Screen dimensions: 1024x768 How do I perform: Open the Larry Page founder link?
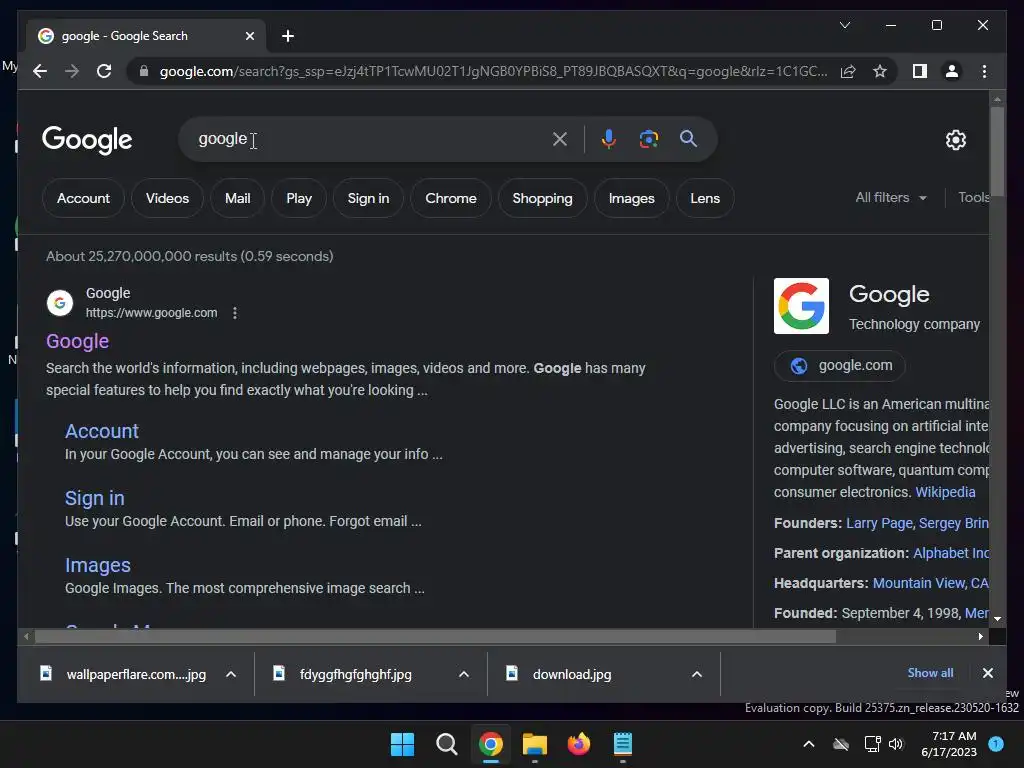(879, 523)
